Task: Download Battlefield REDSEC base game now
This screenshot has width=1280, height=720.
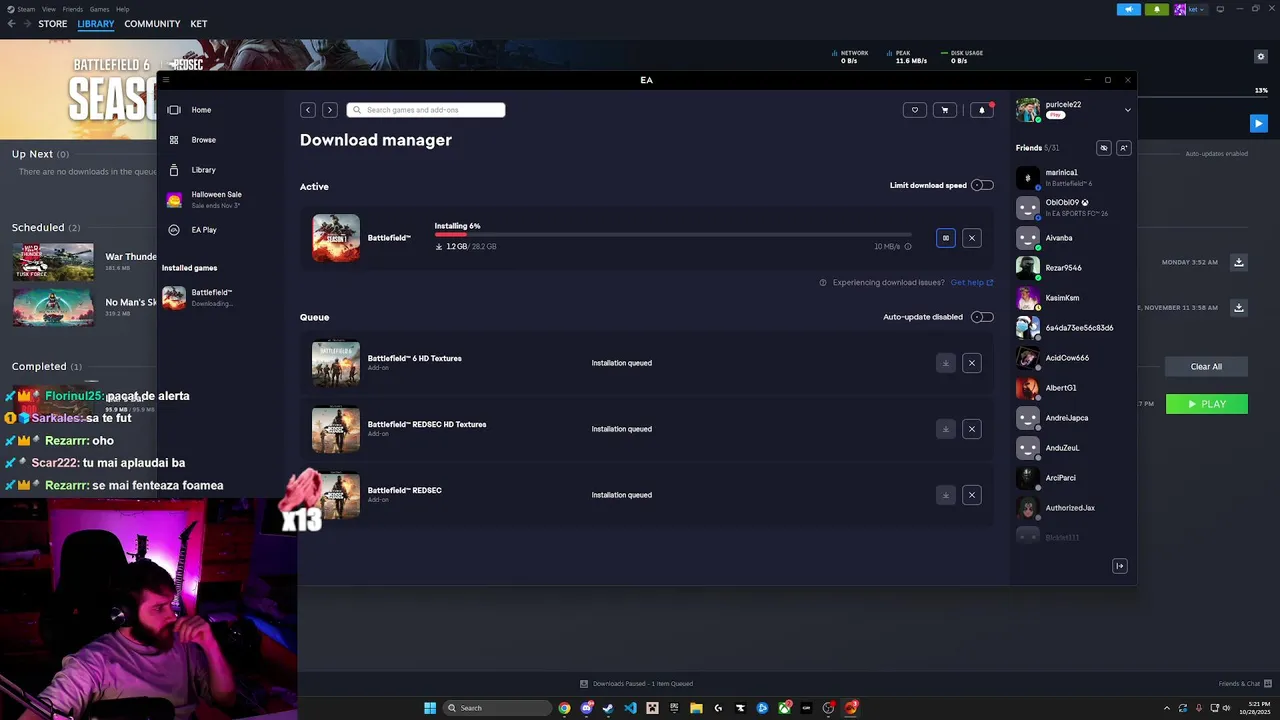Action: tap(946, 495)
